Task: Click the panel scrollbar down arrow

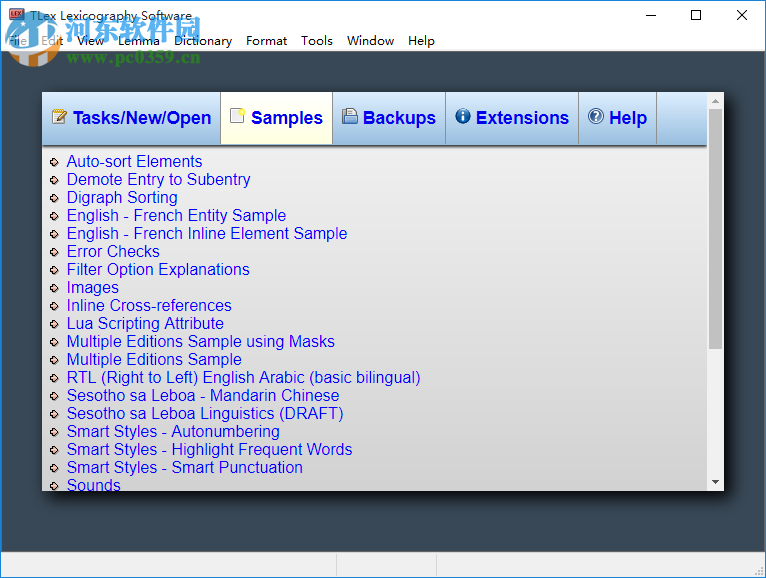Action: pyautogui.click(x=715, y=482)
